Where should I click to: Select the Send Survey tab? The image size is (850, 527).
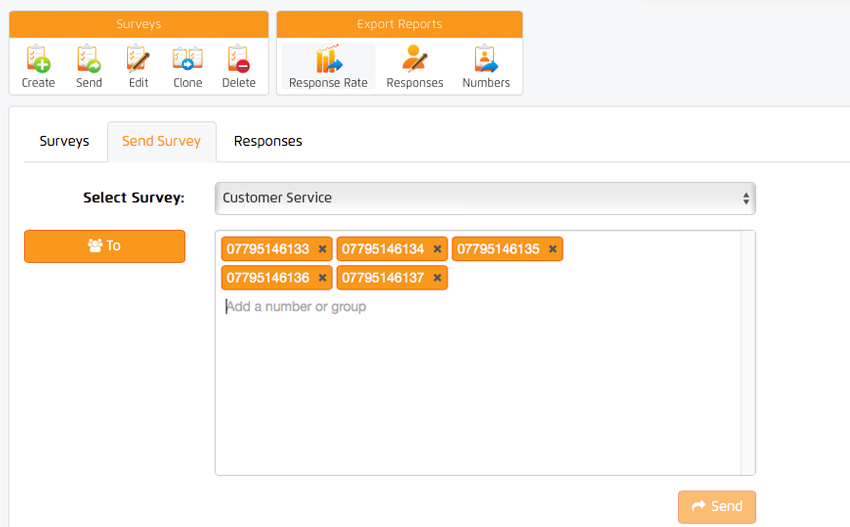pyautogui.click(x=161, y=141)
